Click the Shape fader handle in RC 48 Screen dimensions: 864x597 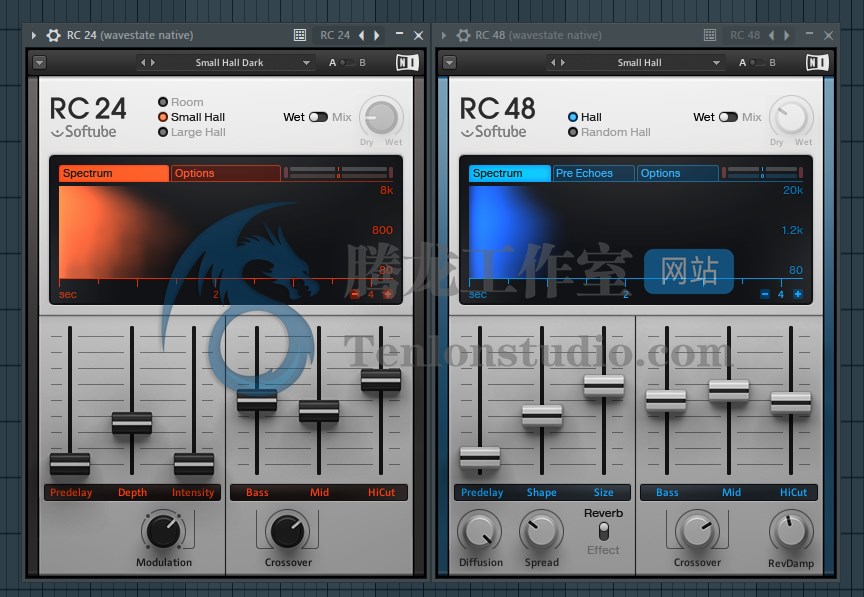[x=542, y=416]
